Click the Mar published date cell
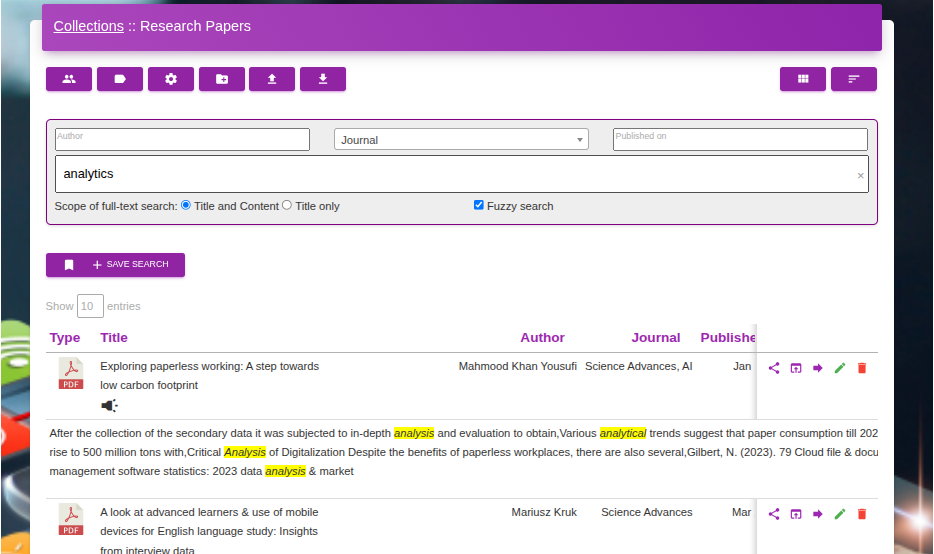This screenshot has width=934, height=554. pyautogui.click(x=742, y=512)
